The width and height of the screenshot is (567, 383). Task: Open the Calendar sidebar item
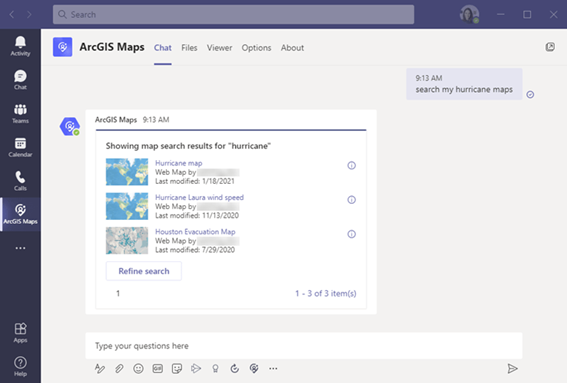(x=20, y=147)
